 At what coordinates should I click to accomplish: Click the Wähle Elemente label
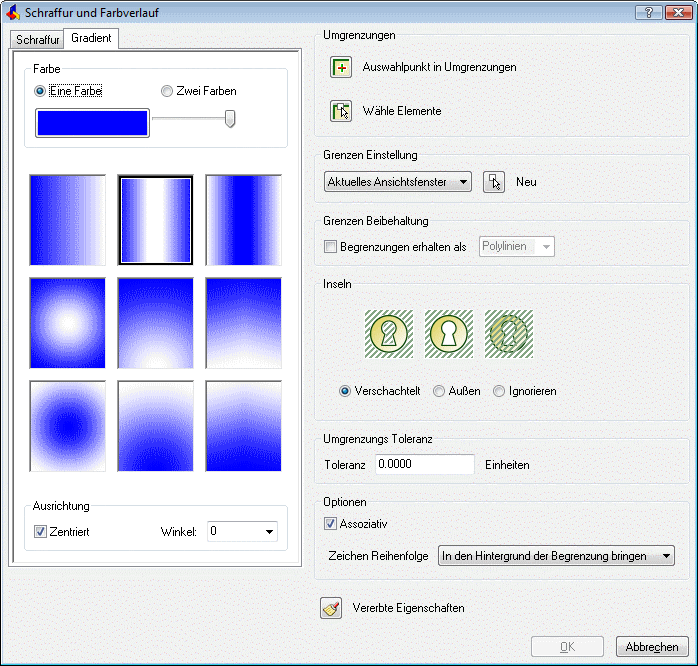pyautogui.click(x=402, y=111)
